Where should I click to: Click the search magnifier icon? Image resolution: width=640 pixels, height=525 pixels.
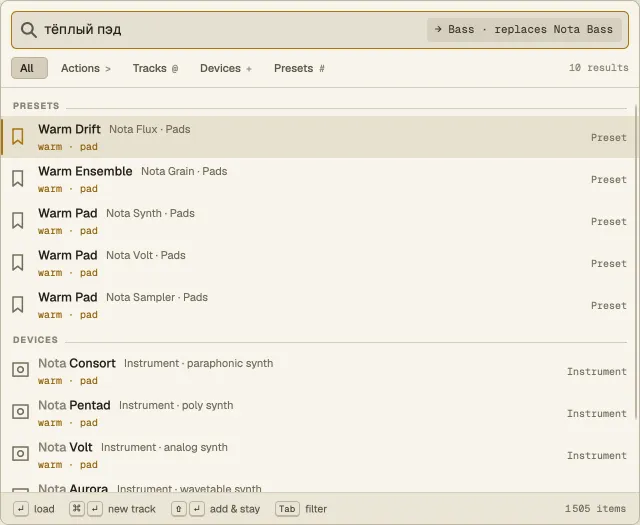[29, 30]
